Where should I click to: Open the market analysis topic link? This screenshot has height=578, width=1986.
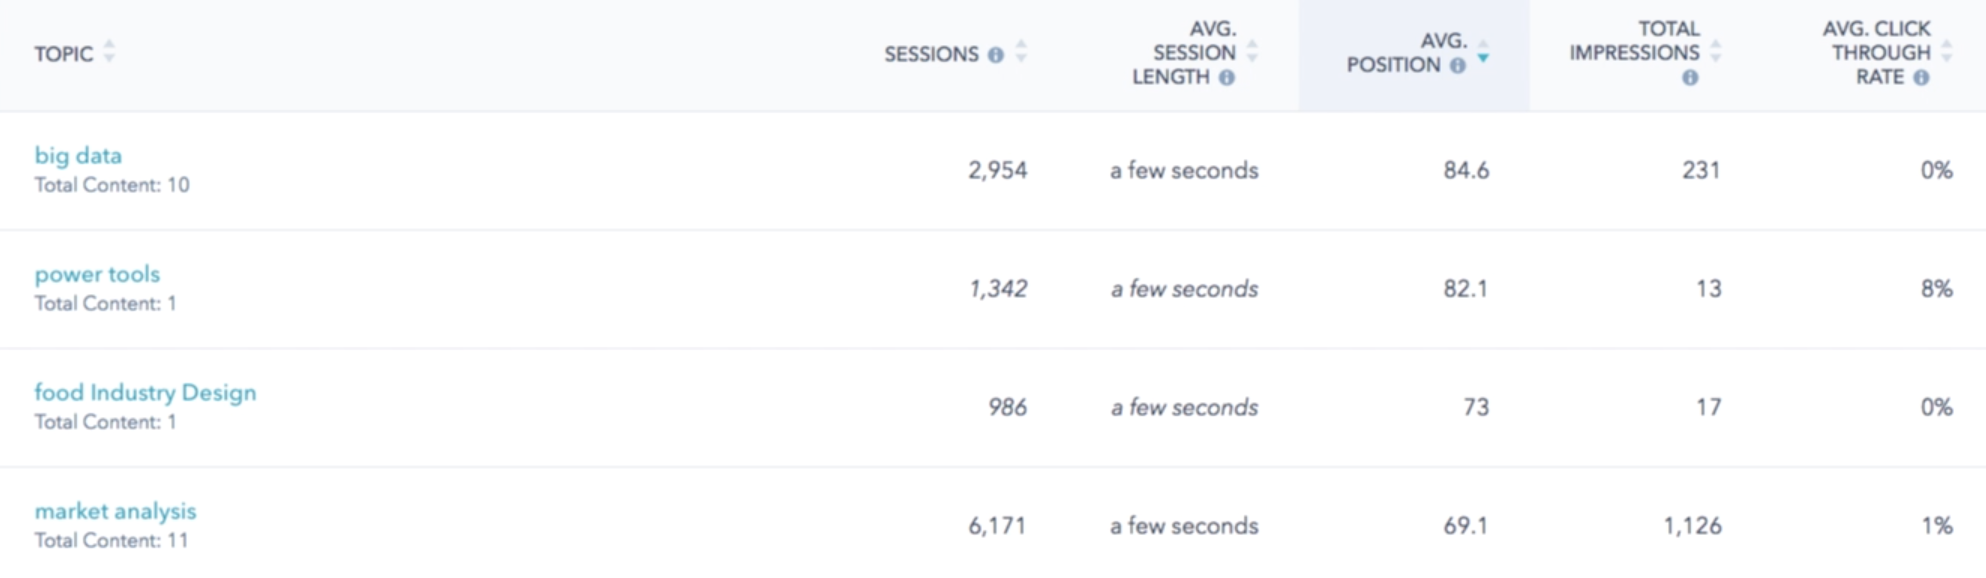[x=115, y=511]
